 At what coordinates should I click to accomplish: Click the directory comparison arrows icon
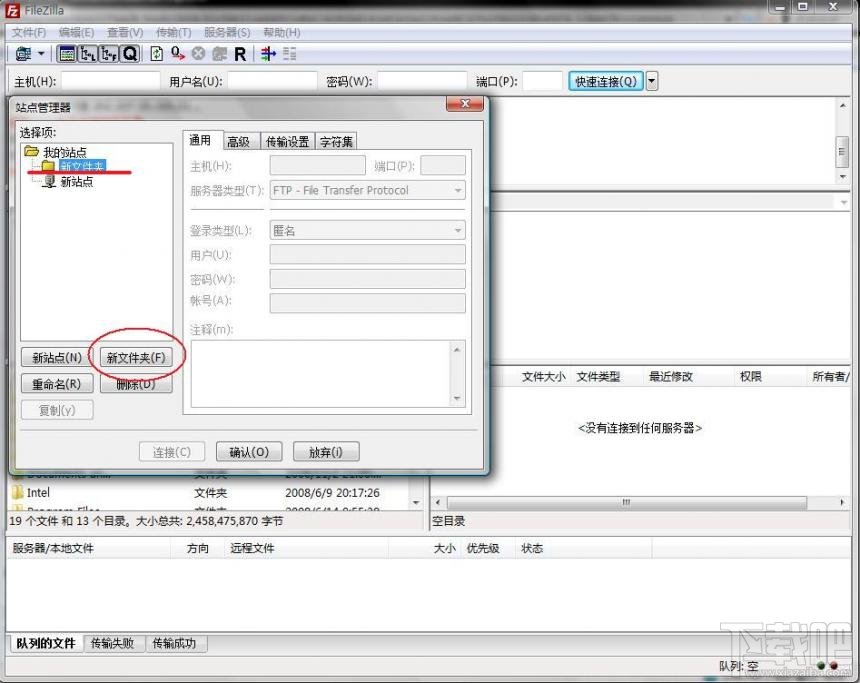pos(268,54)
